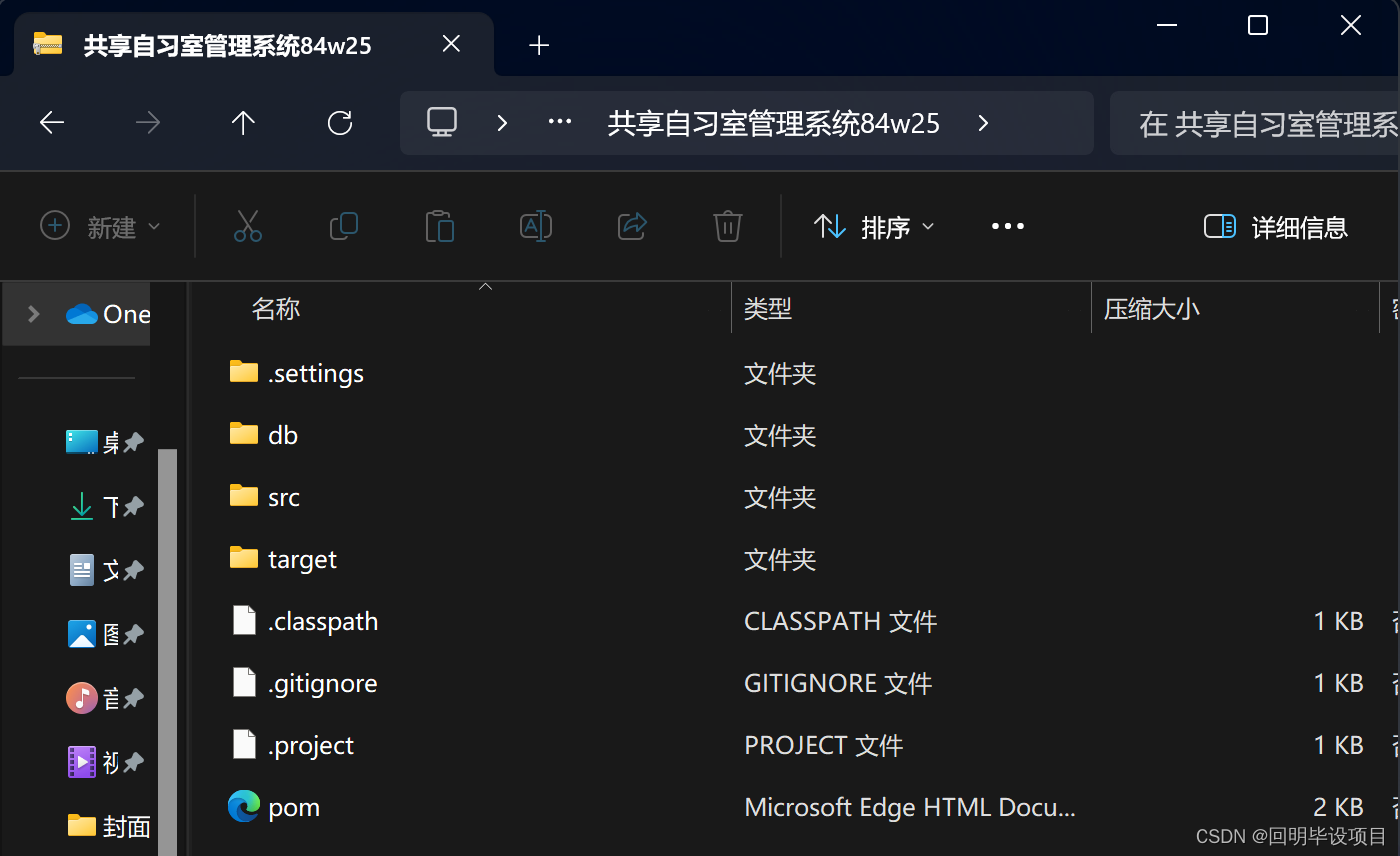Image resolution: width=1400 pixels, height=856 pixels.
Task: Click the Delete (trash) icon
Action: (x=727, y=226)
